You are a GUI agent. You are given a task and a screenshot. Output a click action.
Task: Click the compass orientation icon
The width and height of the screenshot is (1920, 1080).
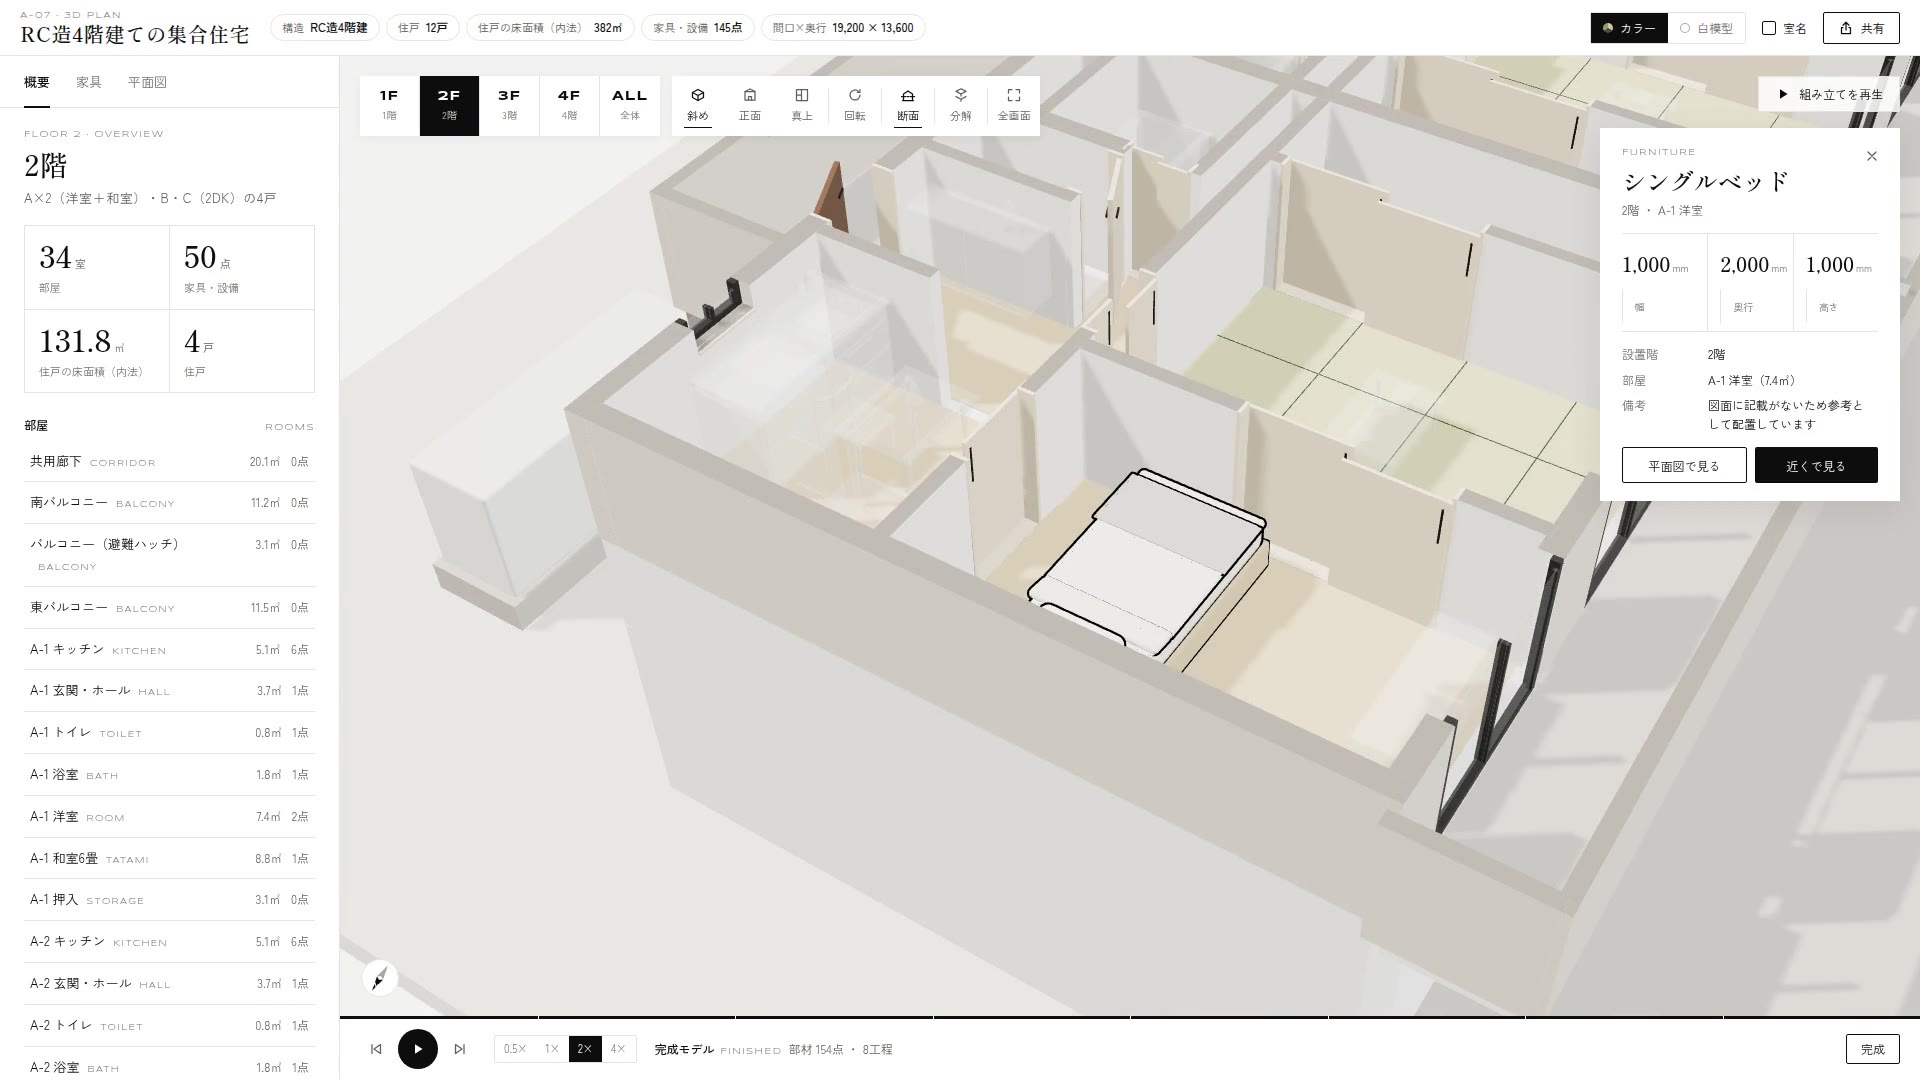(380, 977)
